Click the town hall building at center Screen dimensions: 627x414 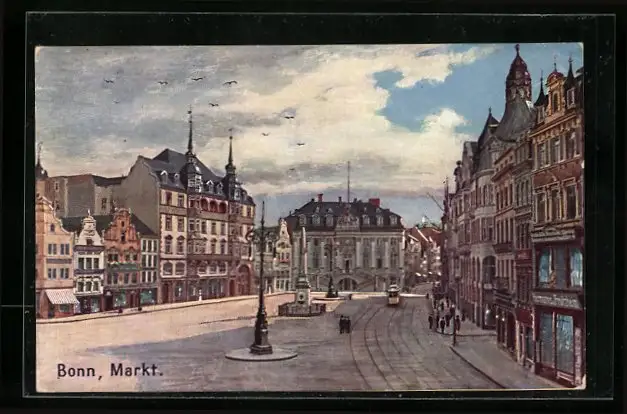[346, 245]
